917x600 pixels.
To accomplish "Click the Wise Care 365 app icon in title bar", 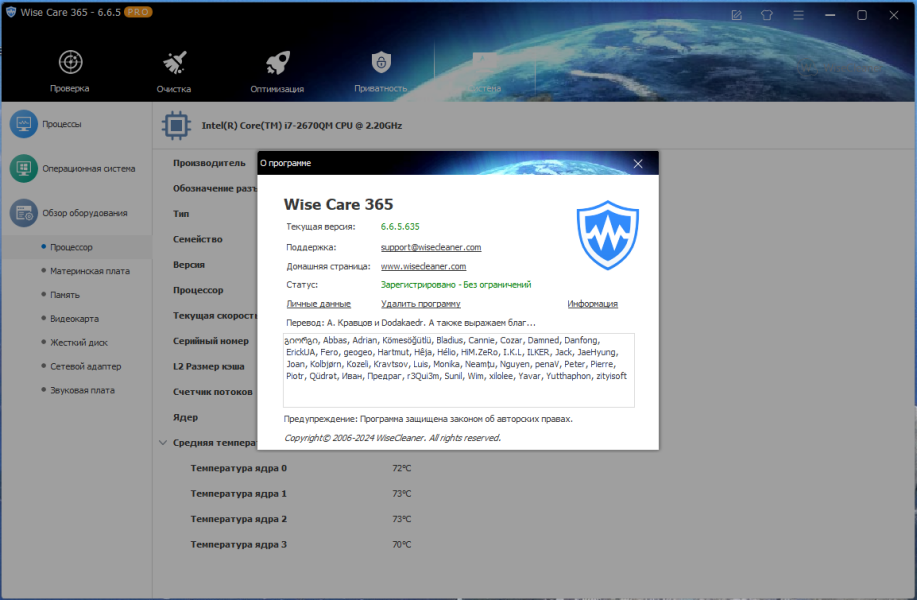I will point(11,12).
